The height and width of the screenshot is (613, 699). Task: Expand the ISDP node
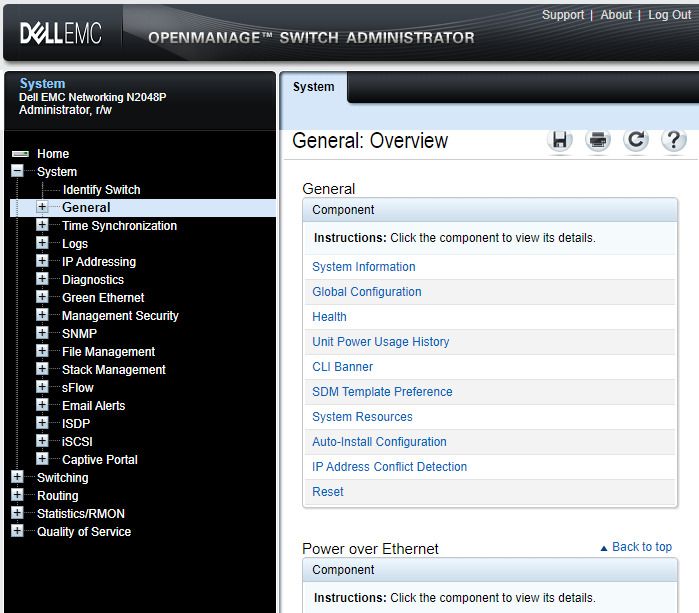click(x=42, y=423)
